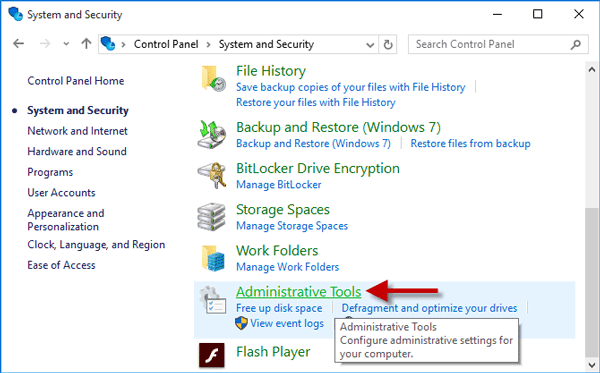The height and width of the screenshot is (373, 600).
Task: Click the Control Panel icon in address bar
Action: pyautogui.click(x=108, y=44)
